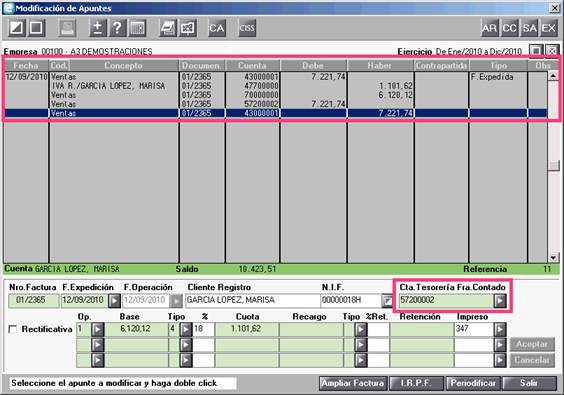
Task: Click the vertical scrollbar thumb of the entries list
Action: pos(553,166)
